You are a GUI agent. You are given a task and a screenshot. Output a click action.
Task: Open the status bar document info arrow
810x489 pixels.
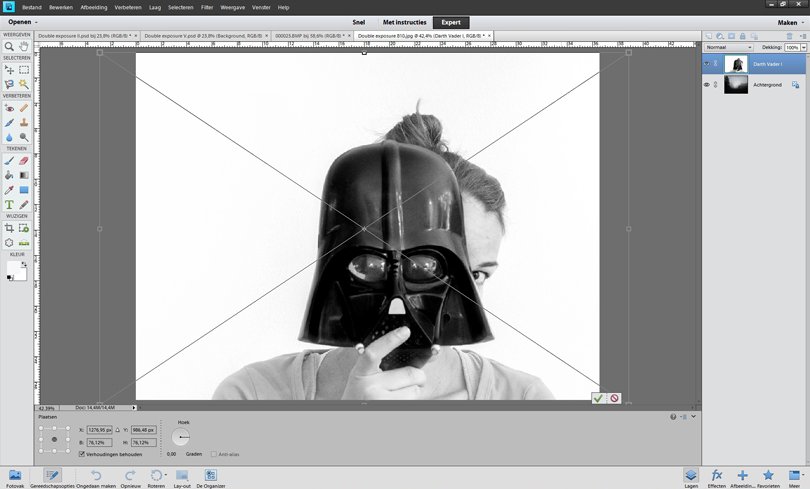134,408
